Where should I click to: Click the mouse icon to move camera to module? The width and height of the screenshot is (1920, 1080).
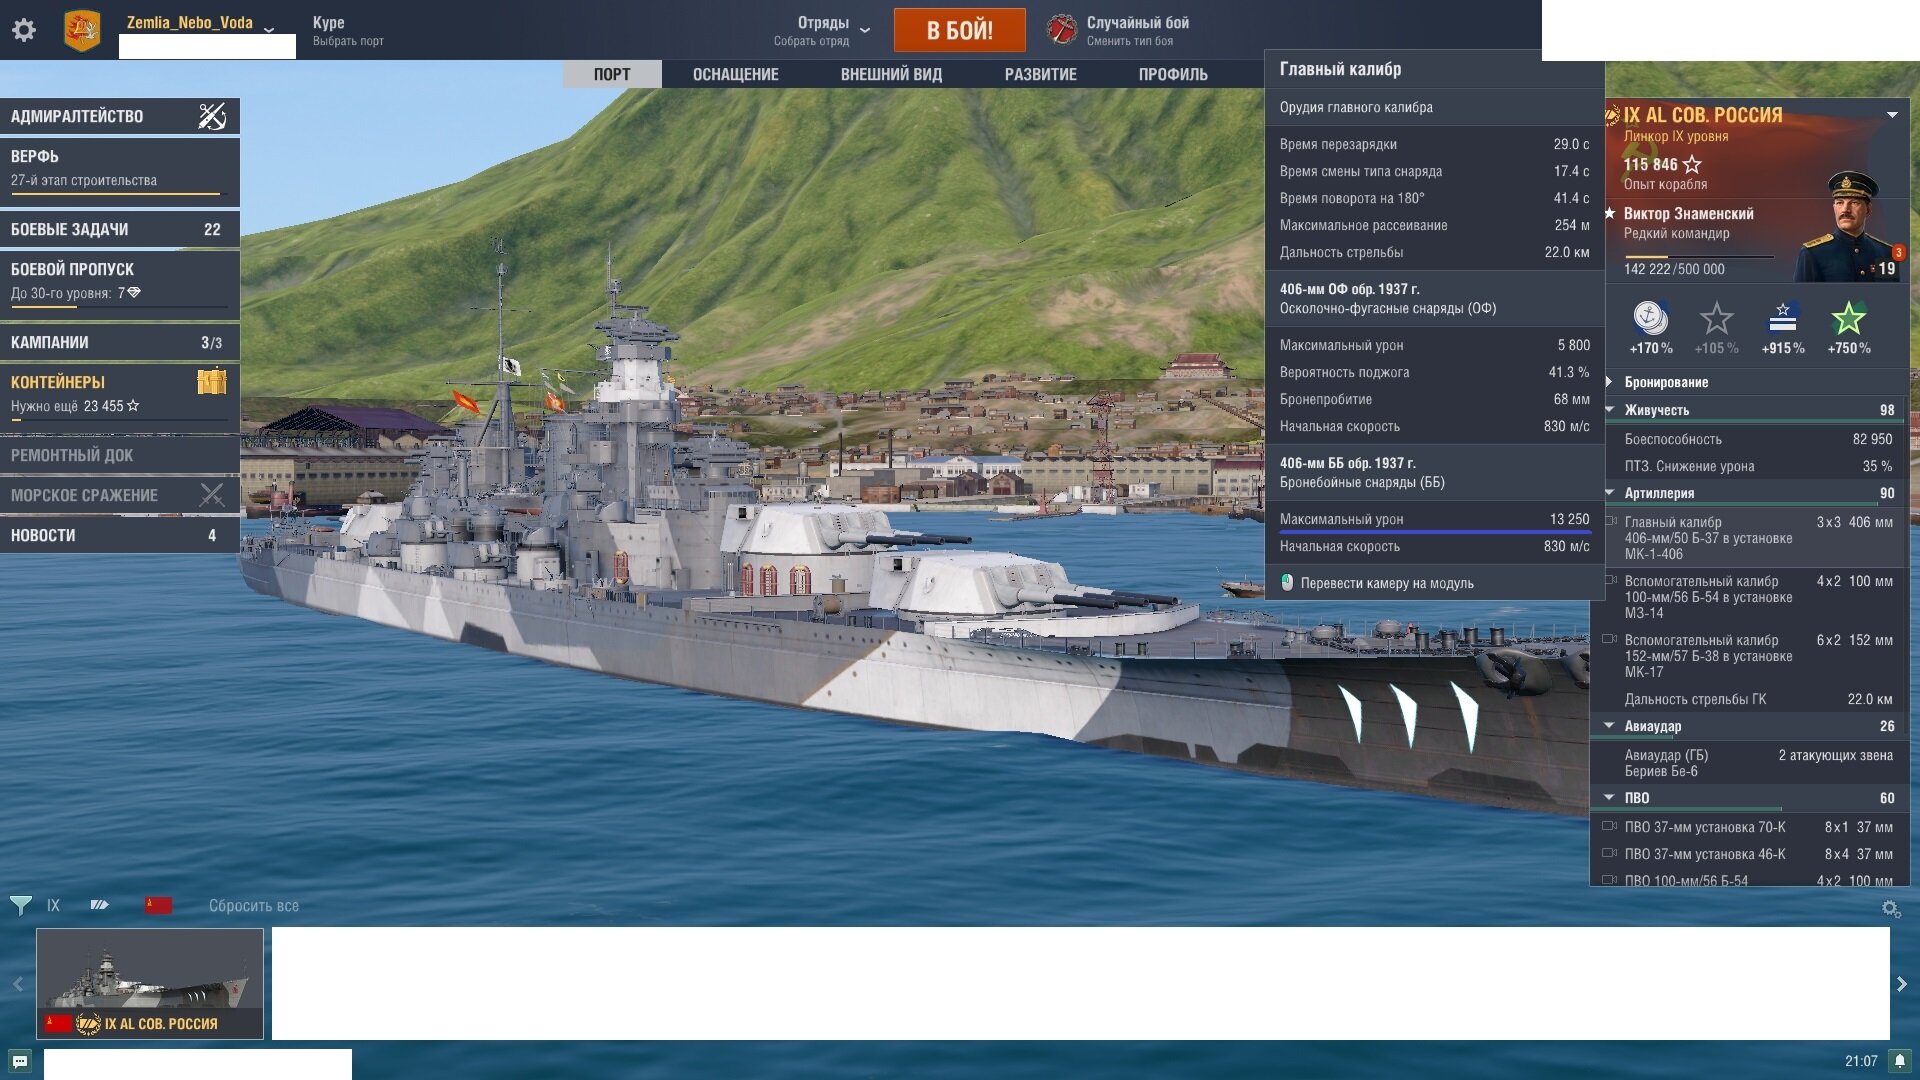point(1287,583)
